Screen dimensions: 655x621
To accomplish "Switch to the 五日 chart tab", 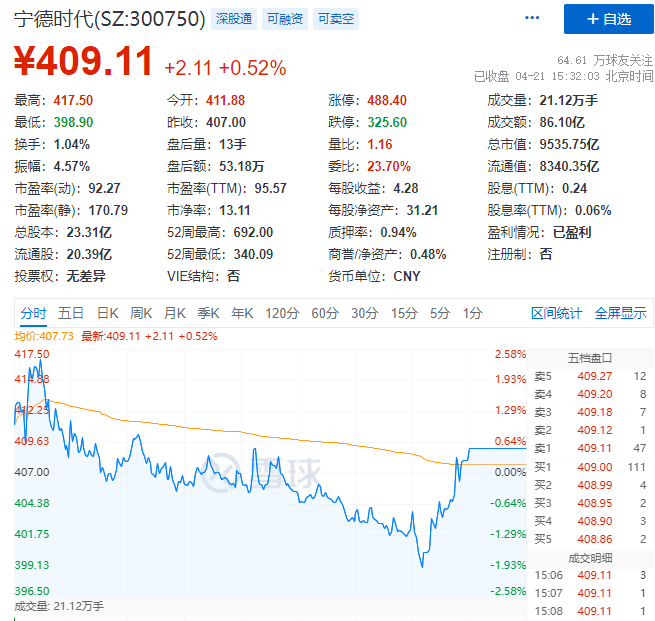I will click(x=71, y=313).
